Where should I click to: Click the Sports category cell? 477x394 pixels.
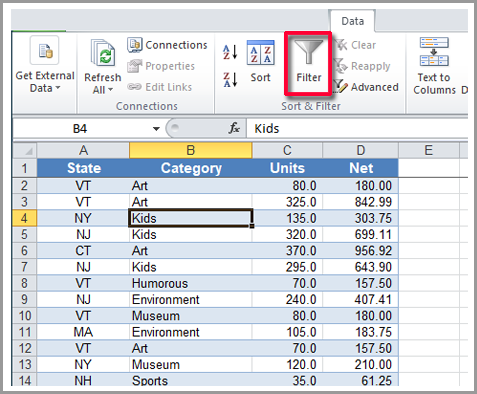pyautogui.click(x=190, y=380)
